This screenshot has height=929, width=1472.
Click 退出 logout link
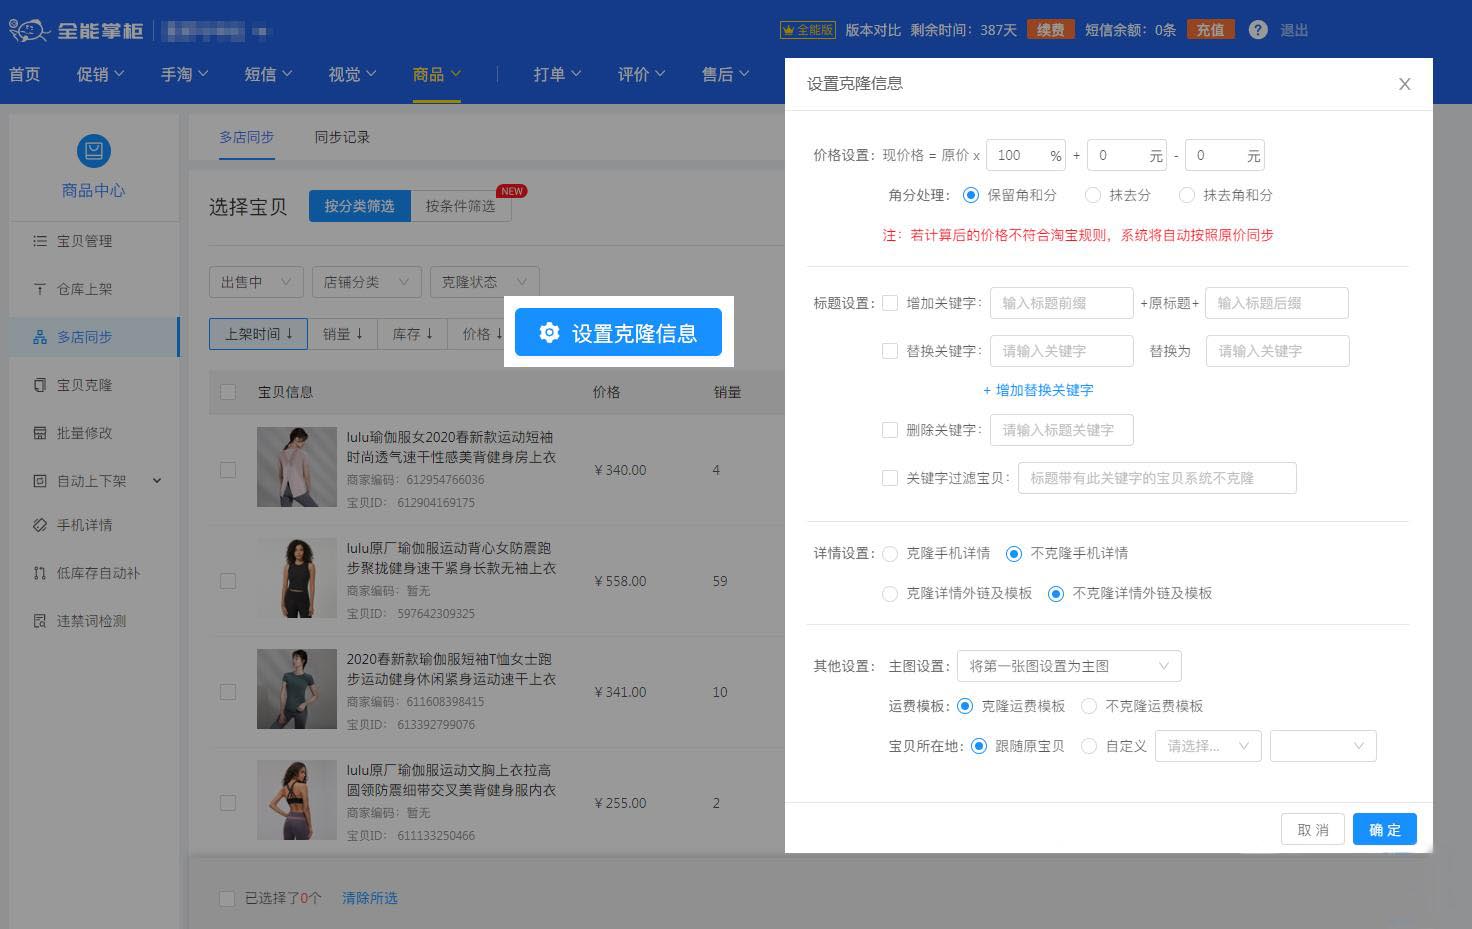(1294, 30)
